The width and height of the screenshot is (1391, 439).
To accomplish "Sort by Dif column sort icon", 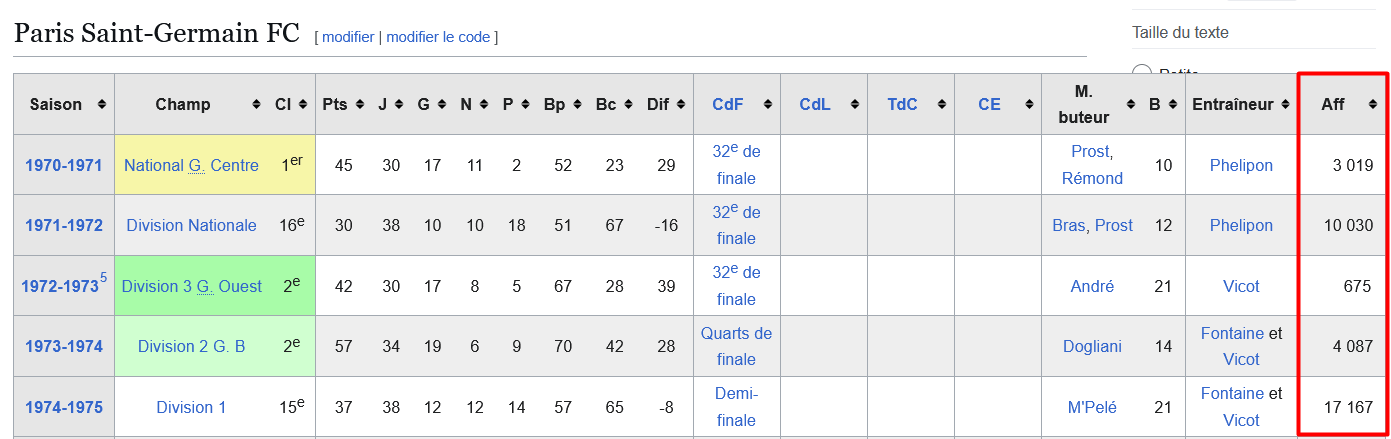I will [x=680, y=105].
